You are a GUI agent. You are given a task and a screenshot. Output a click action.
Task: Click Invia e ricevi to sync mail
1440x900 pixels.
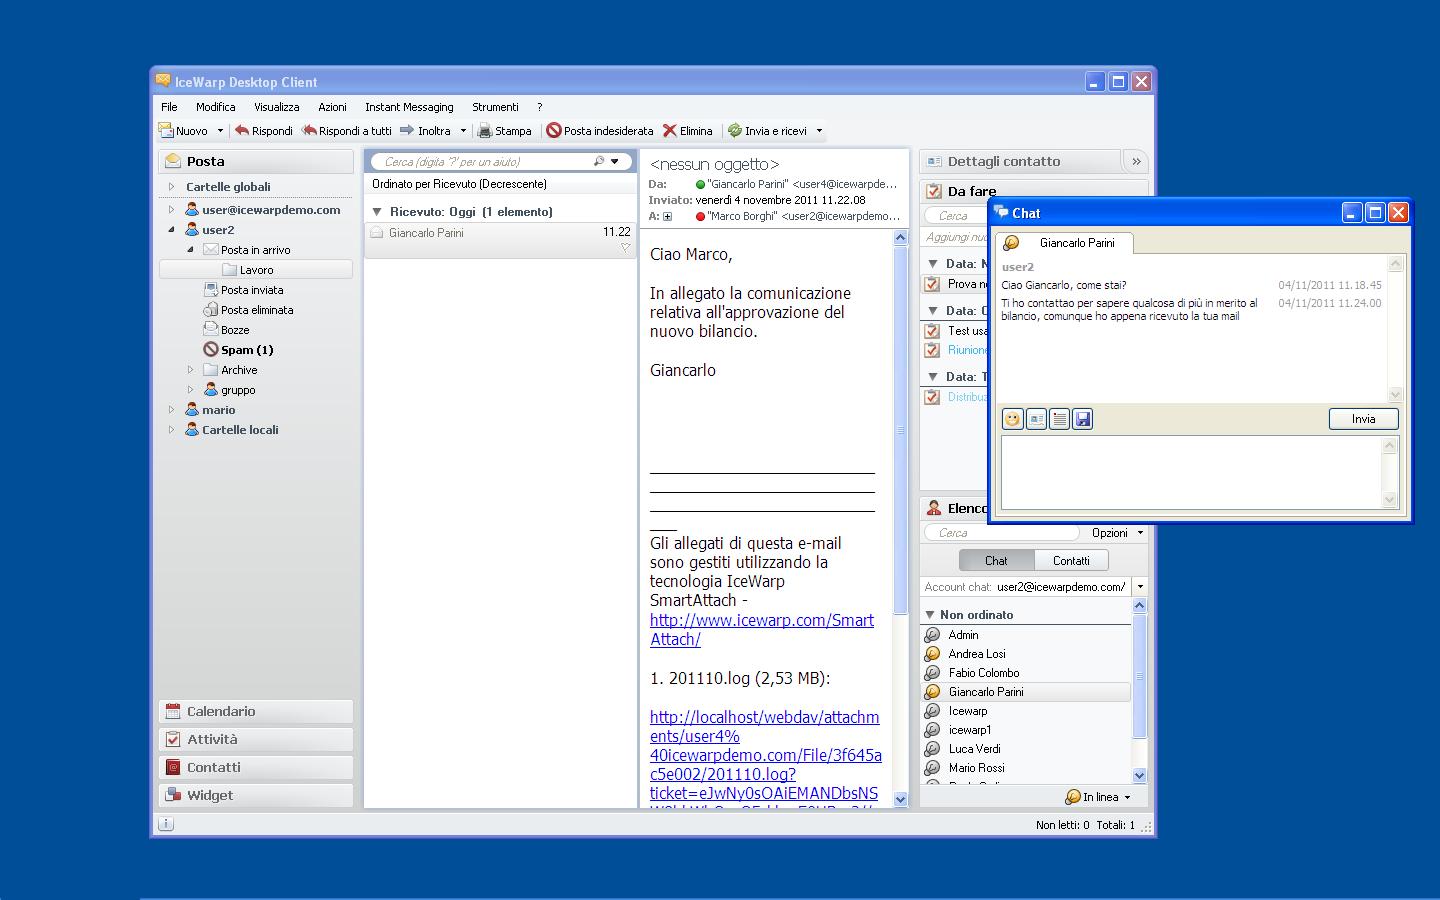[x=768, y=131]
